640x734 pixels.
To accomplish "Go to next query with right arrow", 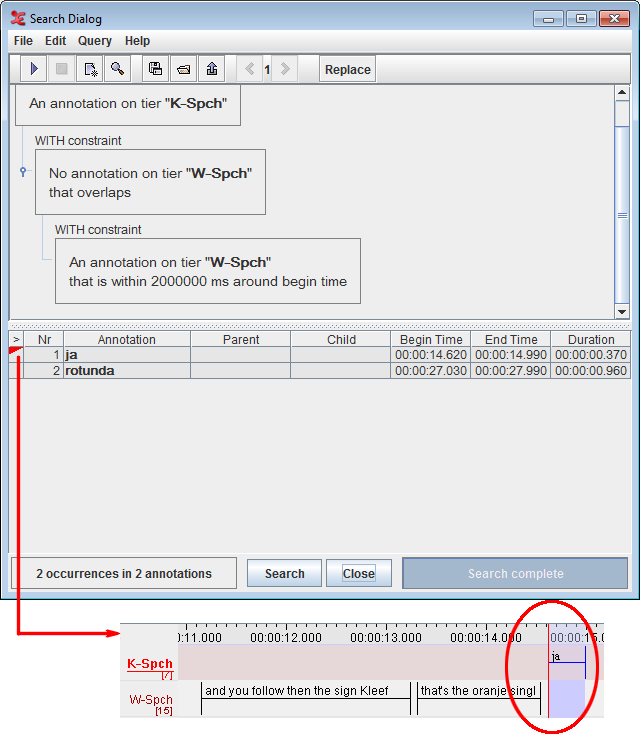I will click(x=285, y=69).
